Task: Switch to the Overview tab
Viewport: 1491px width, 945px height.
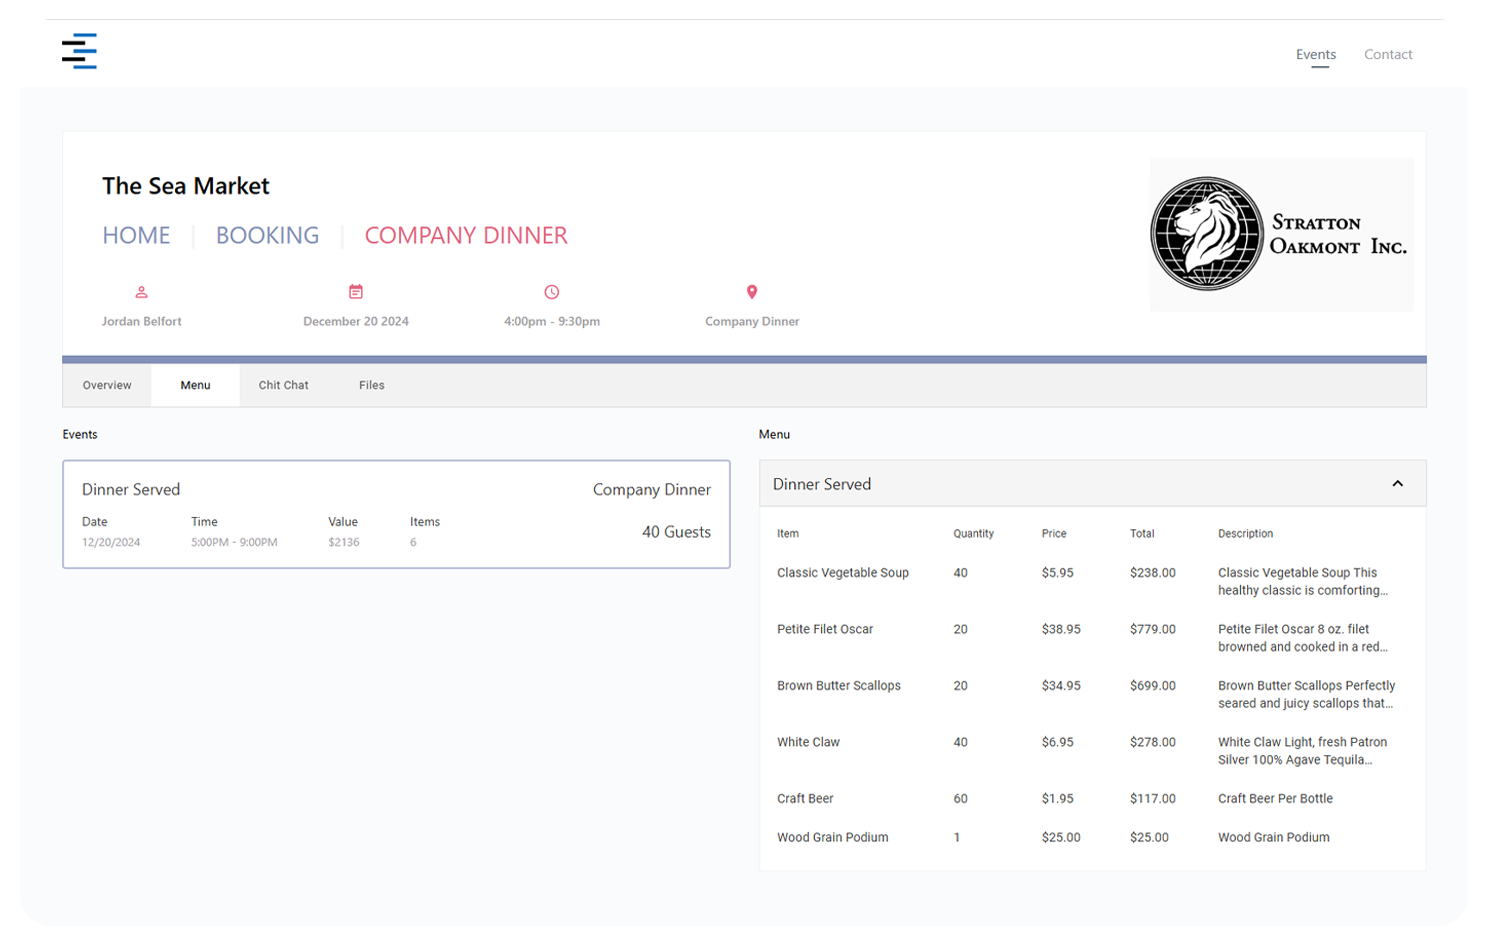Action: [x=106, y=385]
